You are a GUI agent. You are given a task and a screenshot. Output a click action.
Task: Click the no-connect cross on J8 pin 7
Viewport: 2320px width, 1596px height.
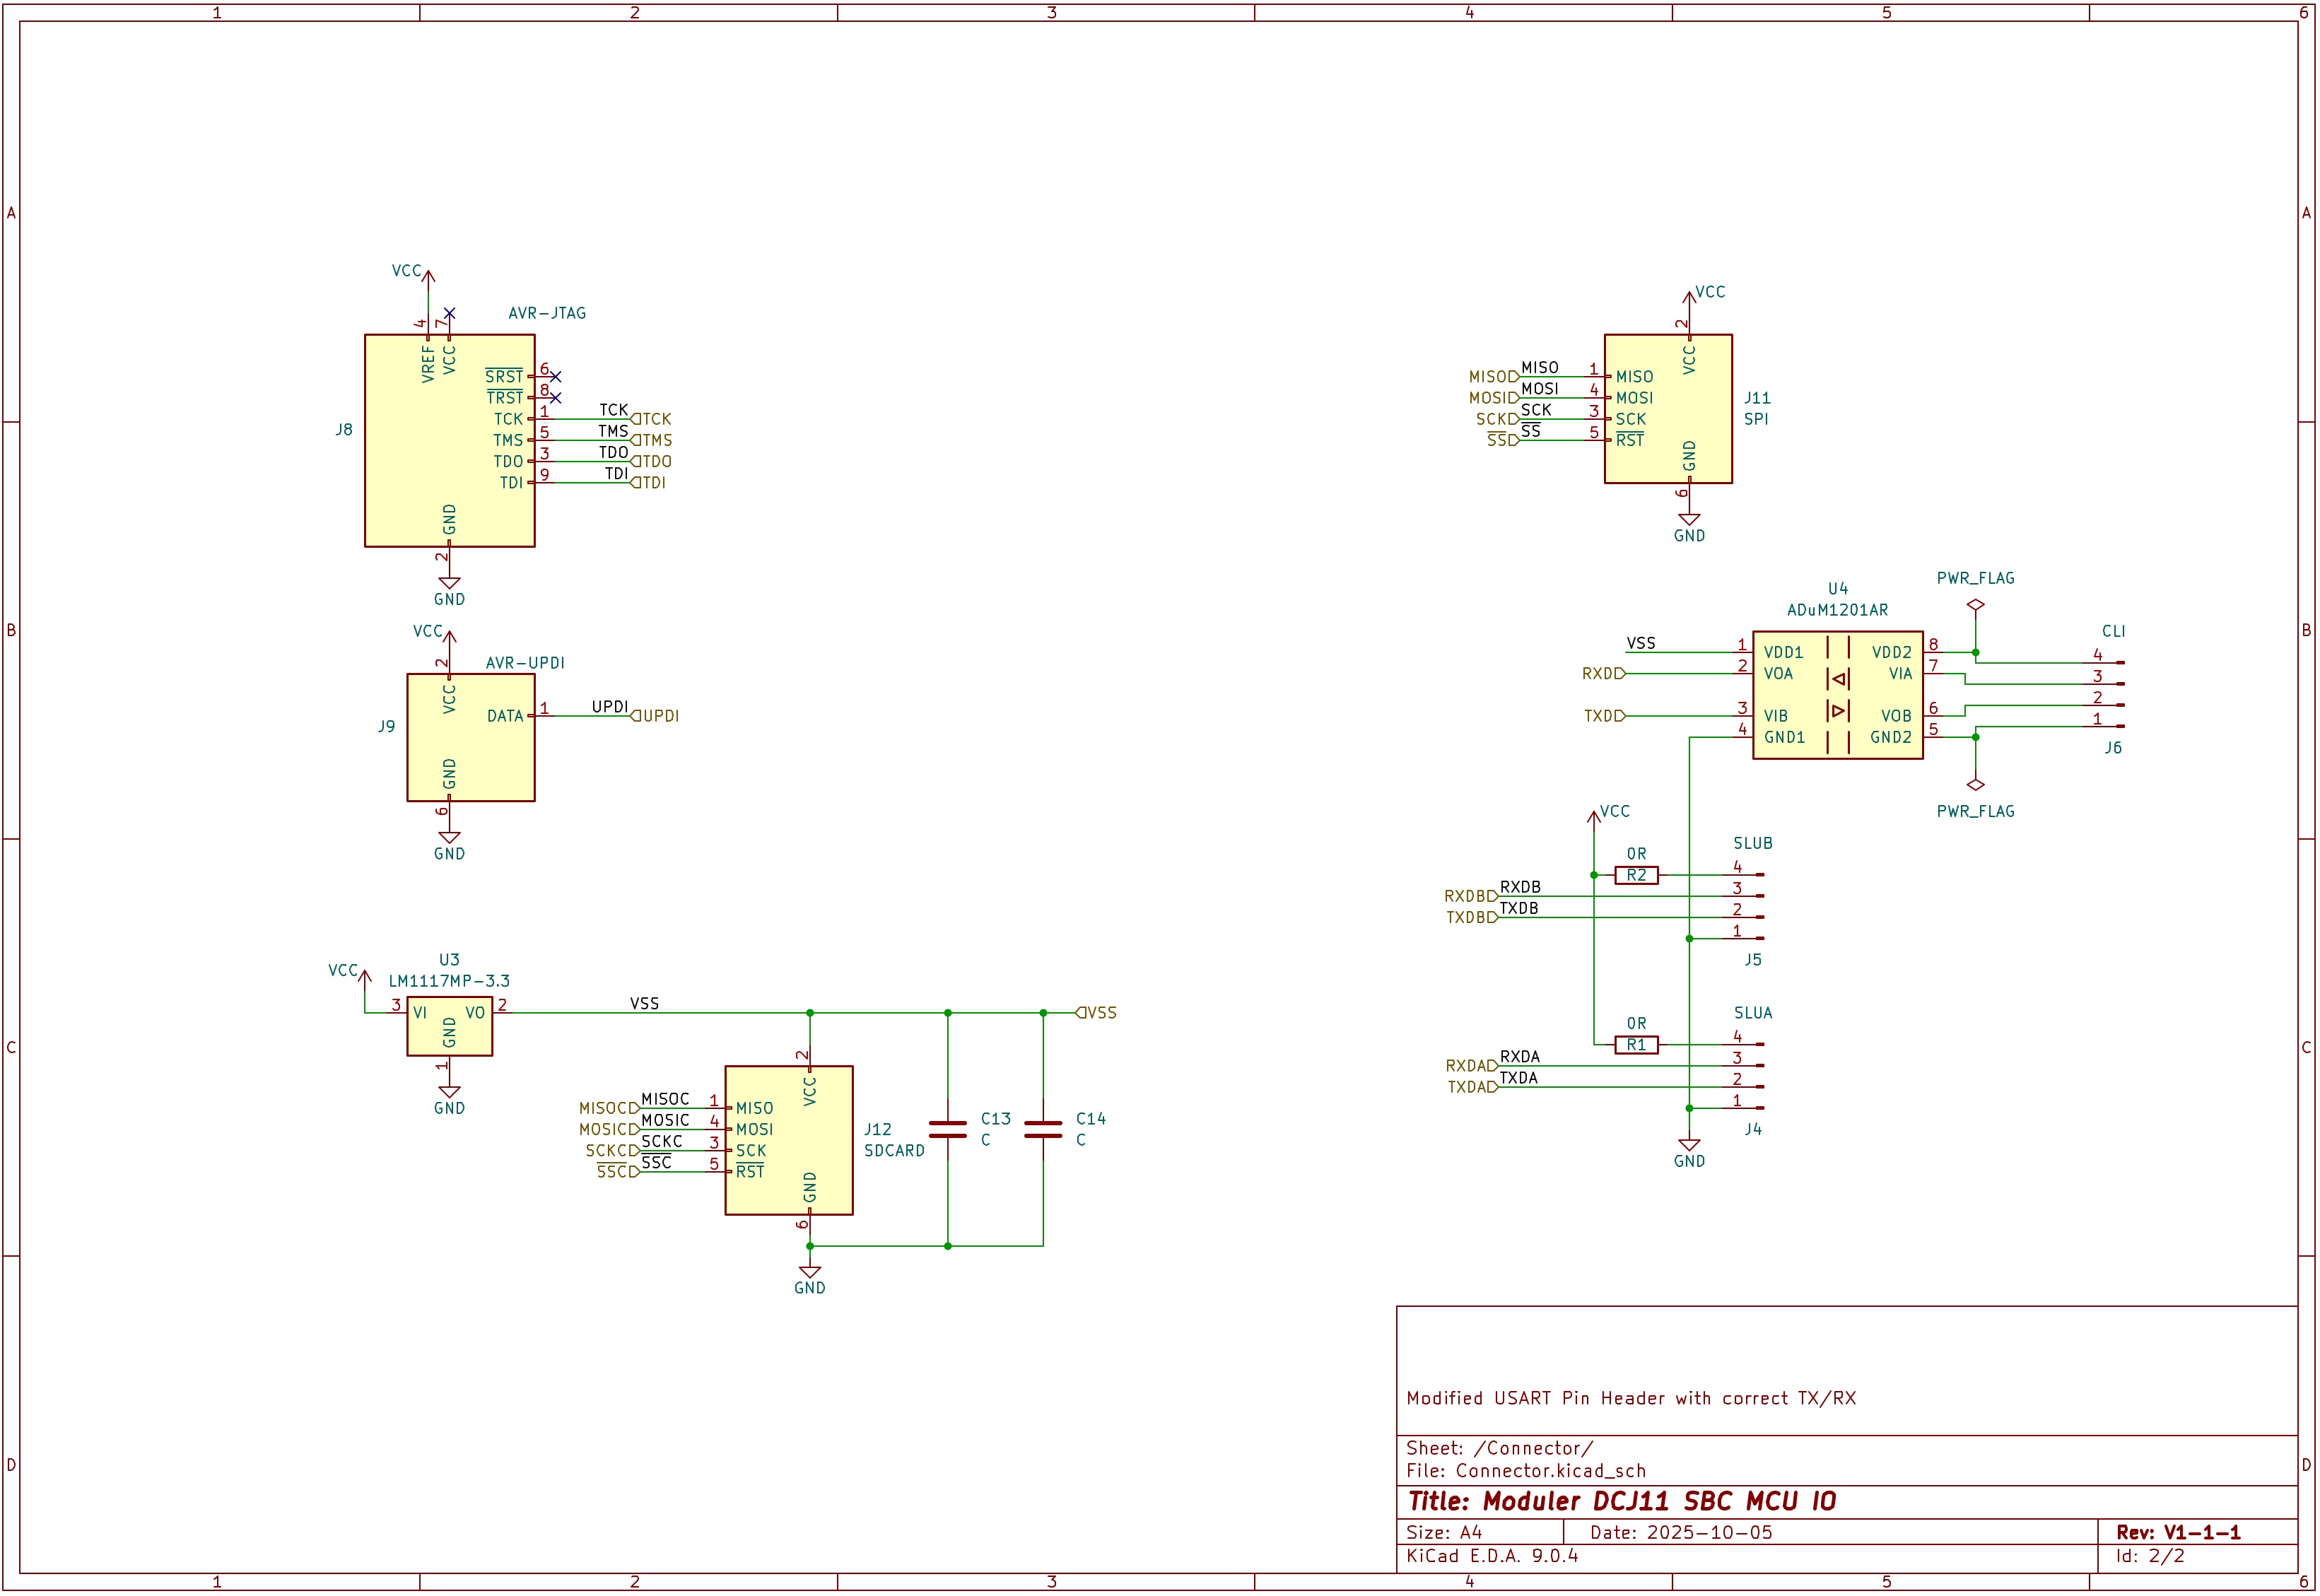pos(452,313)
